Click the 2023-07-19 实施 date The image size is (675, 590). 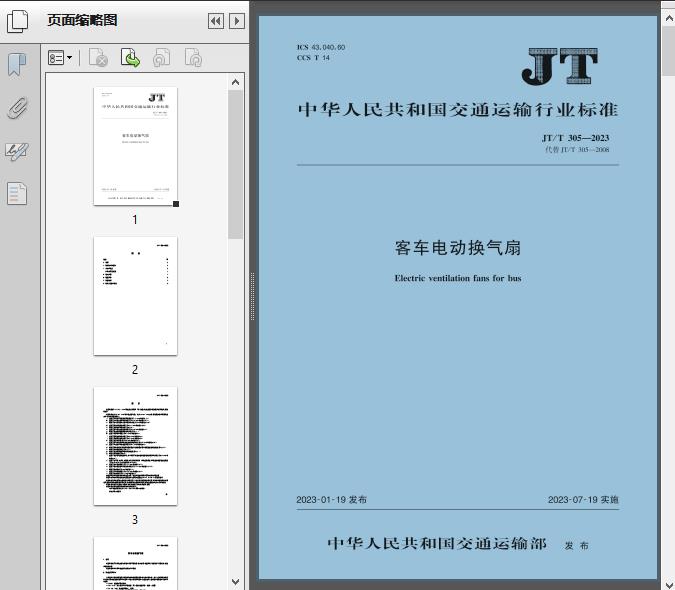pos(583,500)
